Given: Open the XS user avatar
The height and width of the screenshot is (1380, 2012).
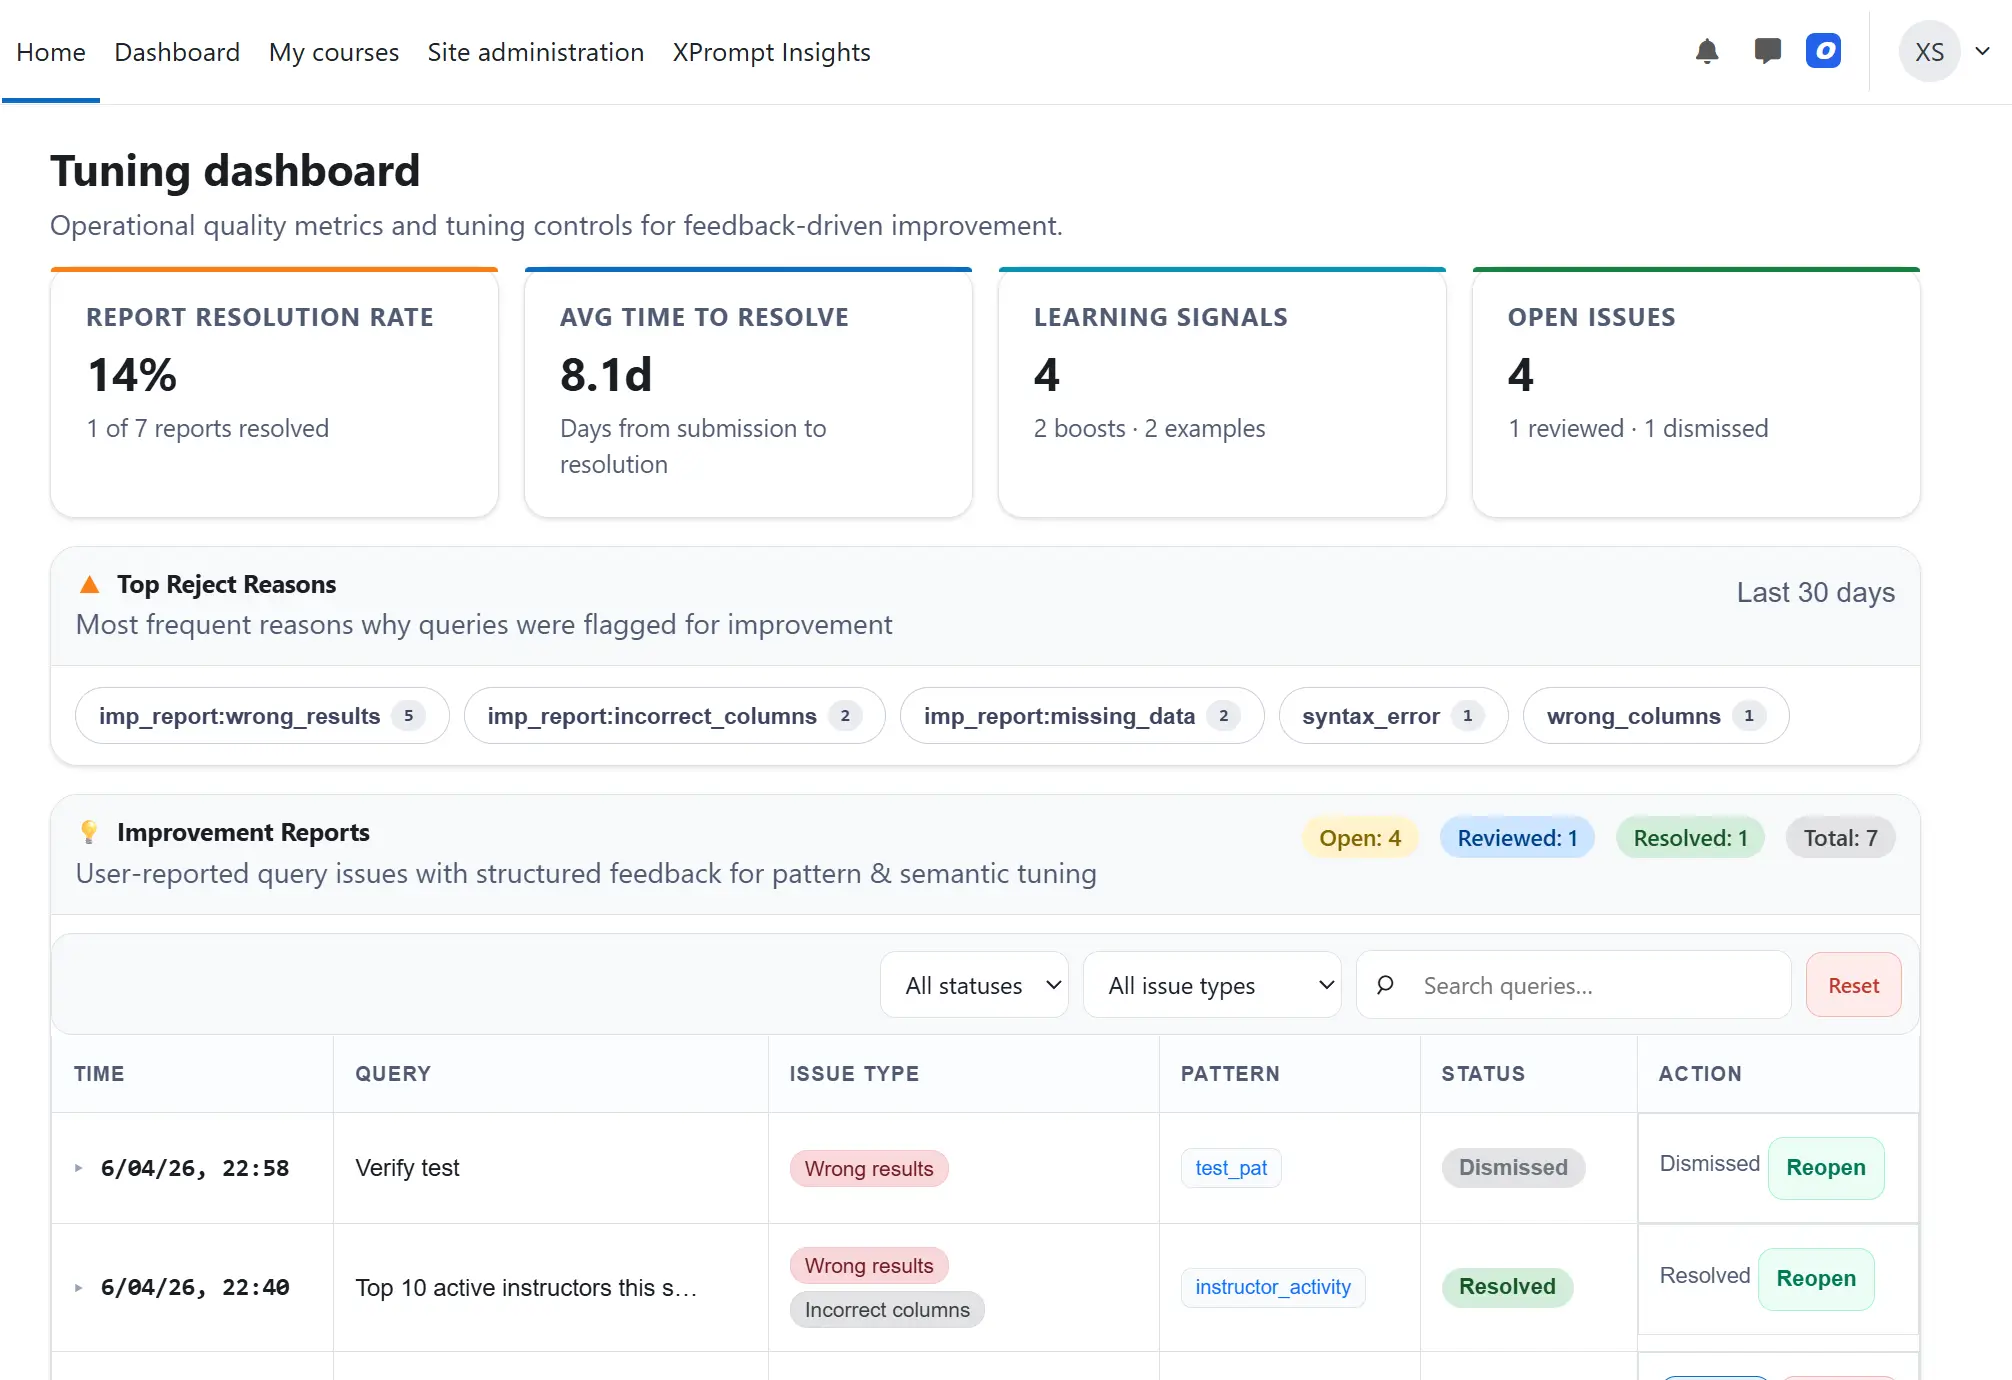Looking at the screenshot, I should [x=1929, y=52].
